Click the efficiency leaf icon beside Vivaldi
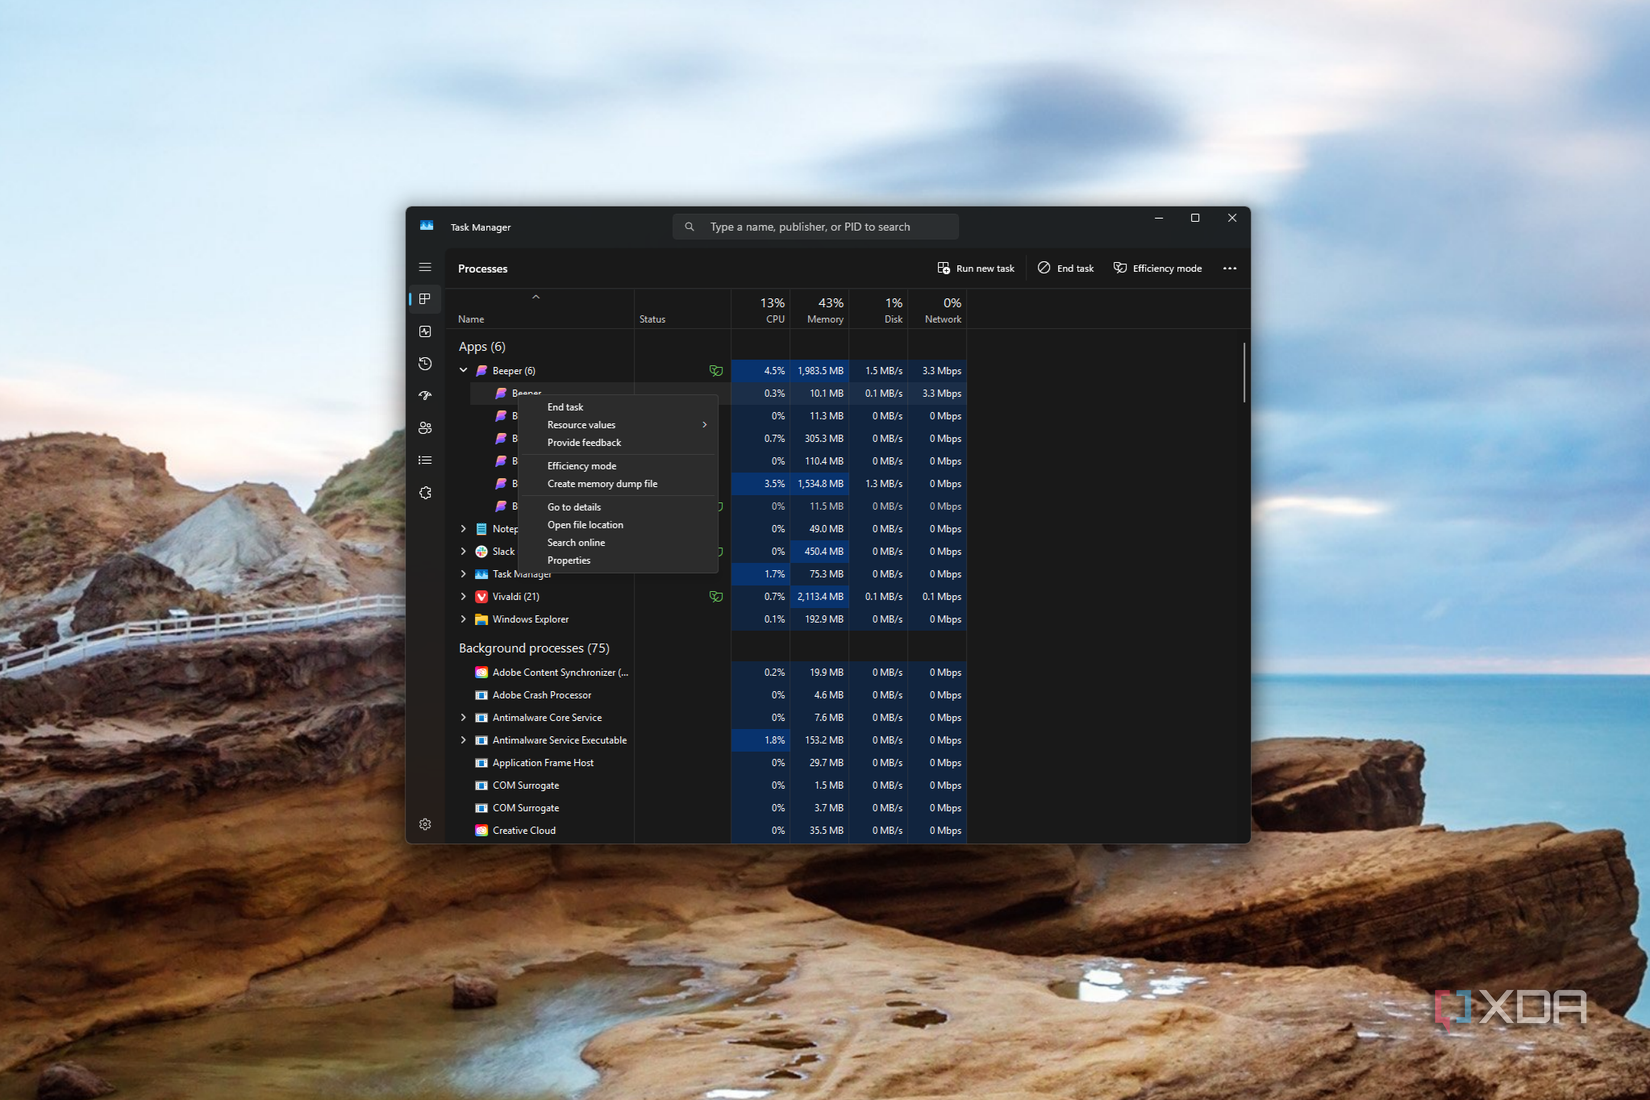 click(716, 596)
